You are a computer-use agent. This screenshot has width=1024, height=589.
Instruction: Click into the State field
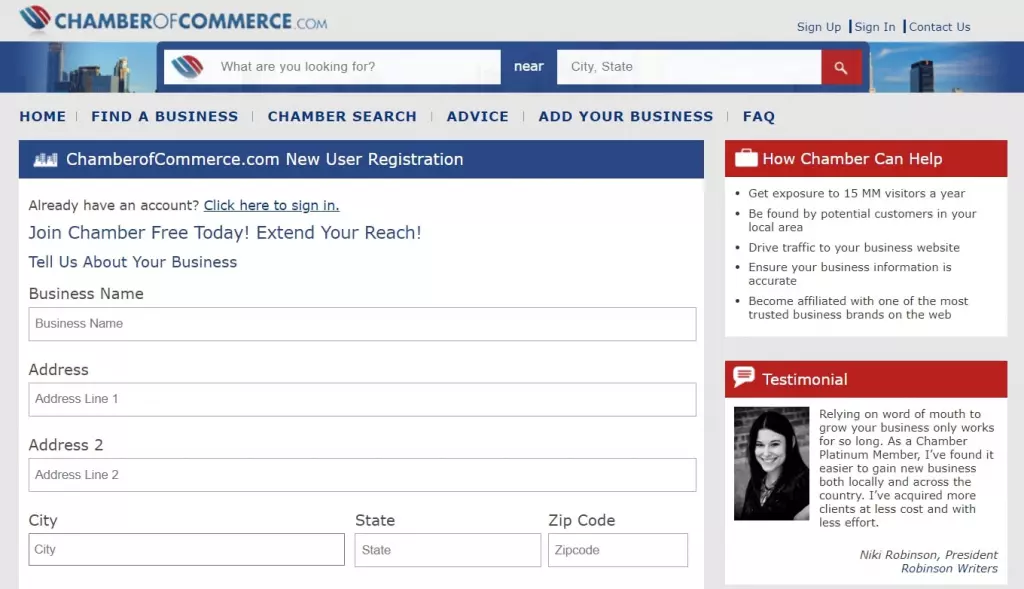tap(448, 550)
